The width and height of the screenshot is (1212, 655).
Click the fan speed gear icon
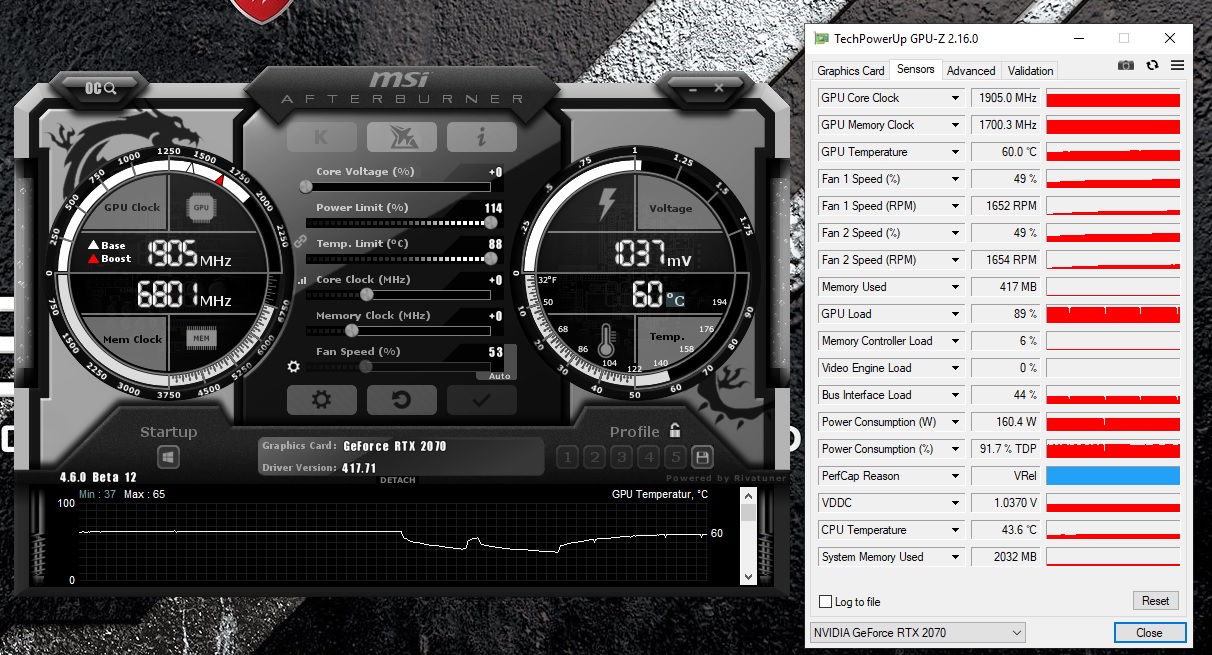click(293, 367)
